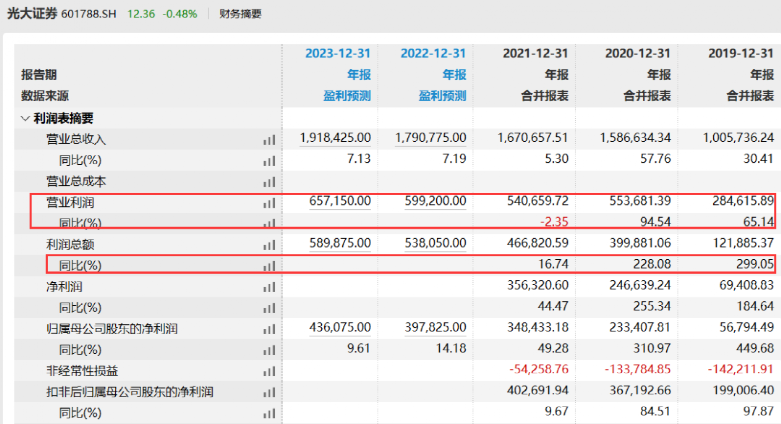Open the 财务摘要 tab
The image size is (781, 424).
pyautogui.click(x=240, y=14)
